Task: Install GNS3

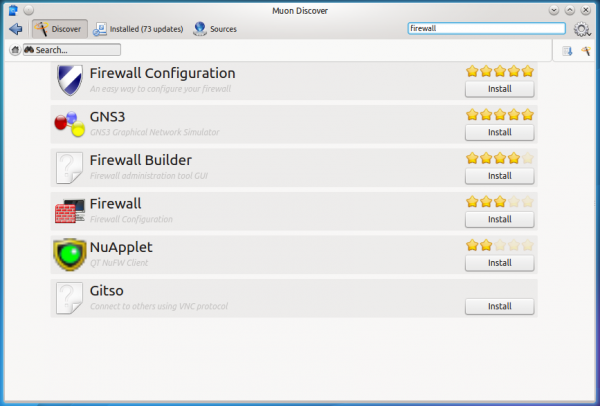Action: point(499,132)
